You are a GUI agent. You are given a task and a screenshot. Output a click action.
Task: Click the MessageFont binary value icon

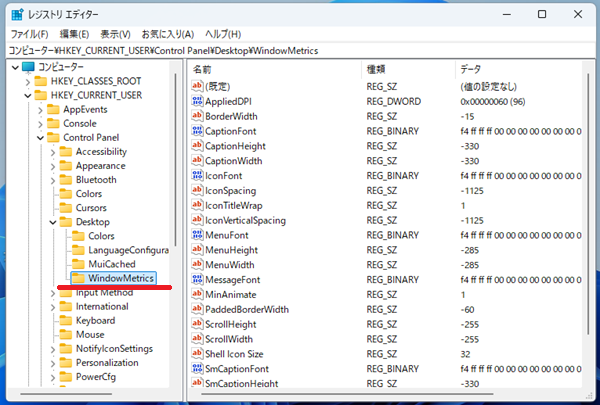coord(196,280)
